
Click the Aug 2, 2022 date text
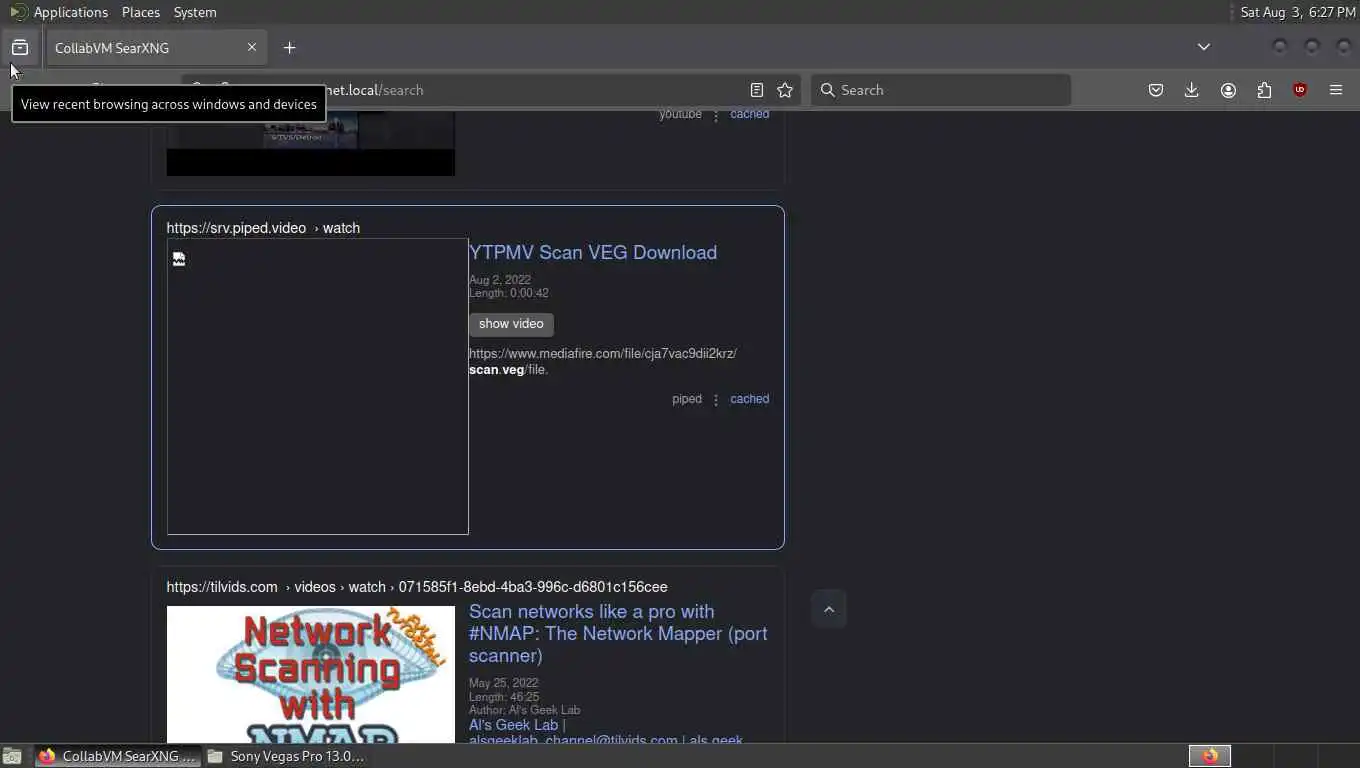pyautogui.click(x=500, y=280)
